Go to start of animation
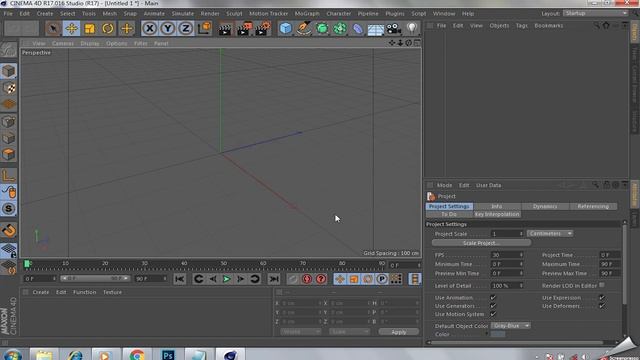Viewport: 640px width, 360px height. (179, 279)
